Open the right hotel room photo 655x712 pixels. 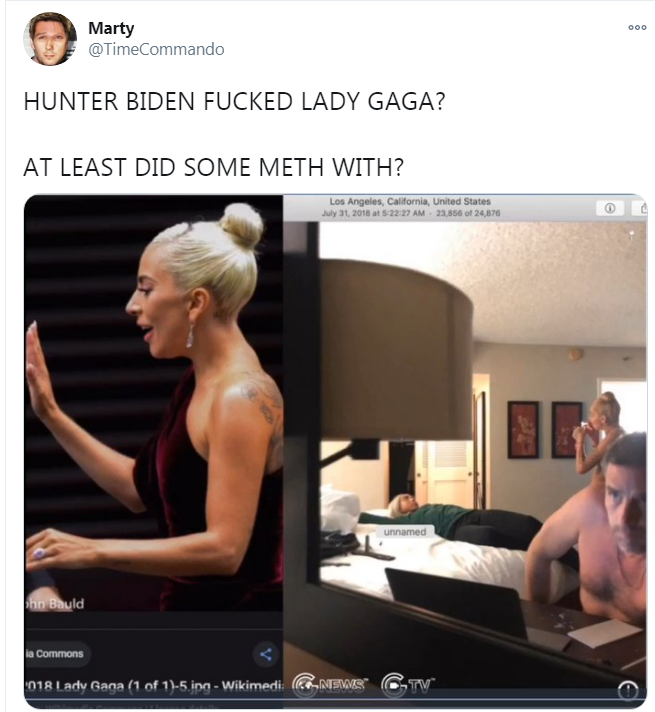465,450
